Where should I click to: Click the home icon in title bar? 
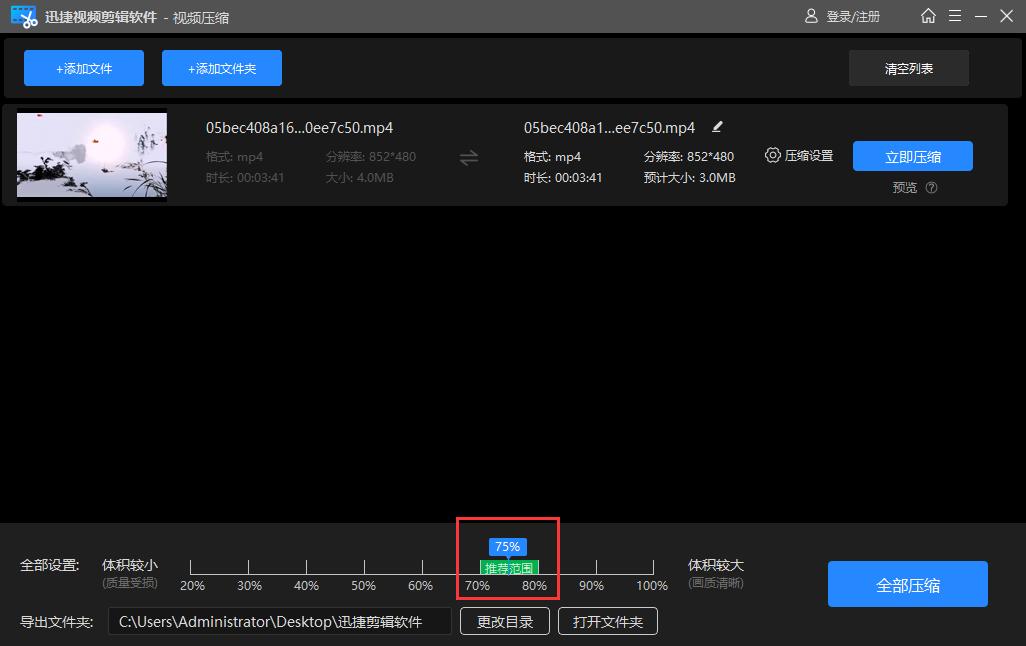point(929,16)
